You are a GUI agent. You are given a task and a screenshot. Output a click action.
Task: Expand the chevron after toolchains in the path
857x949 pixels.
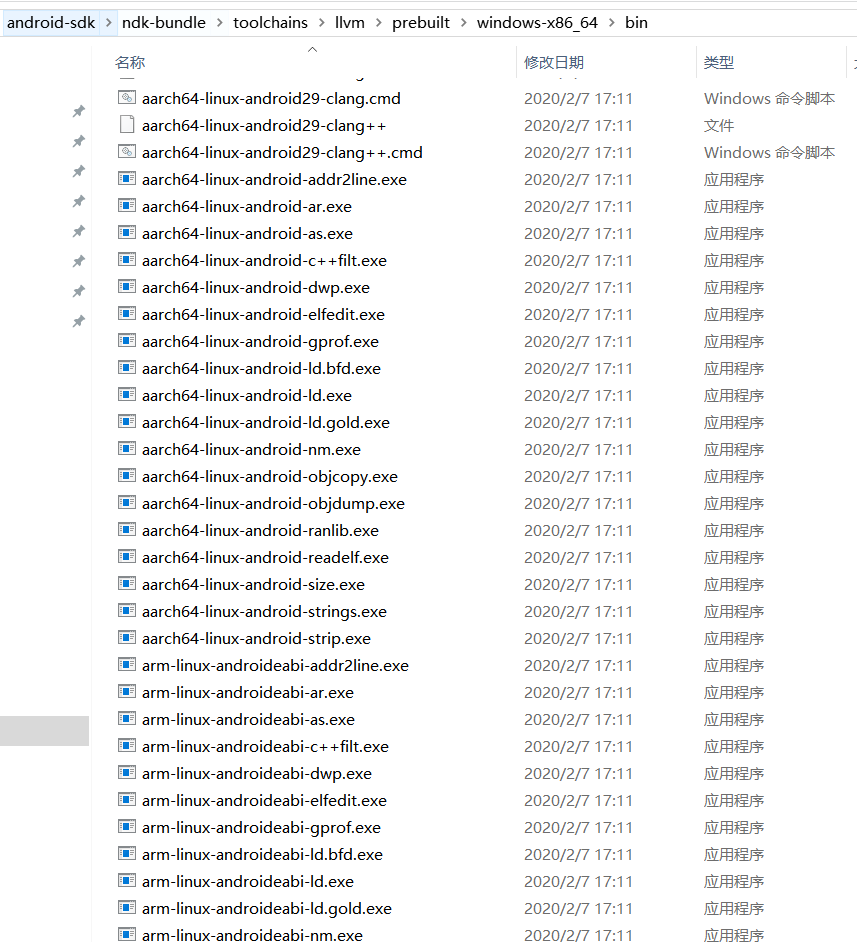point(321,23)
